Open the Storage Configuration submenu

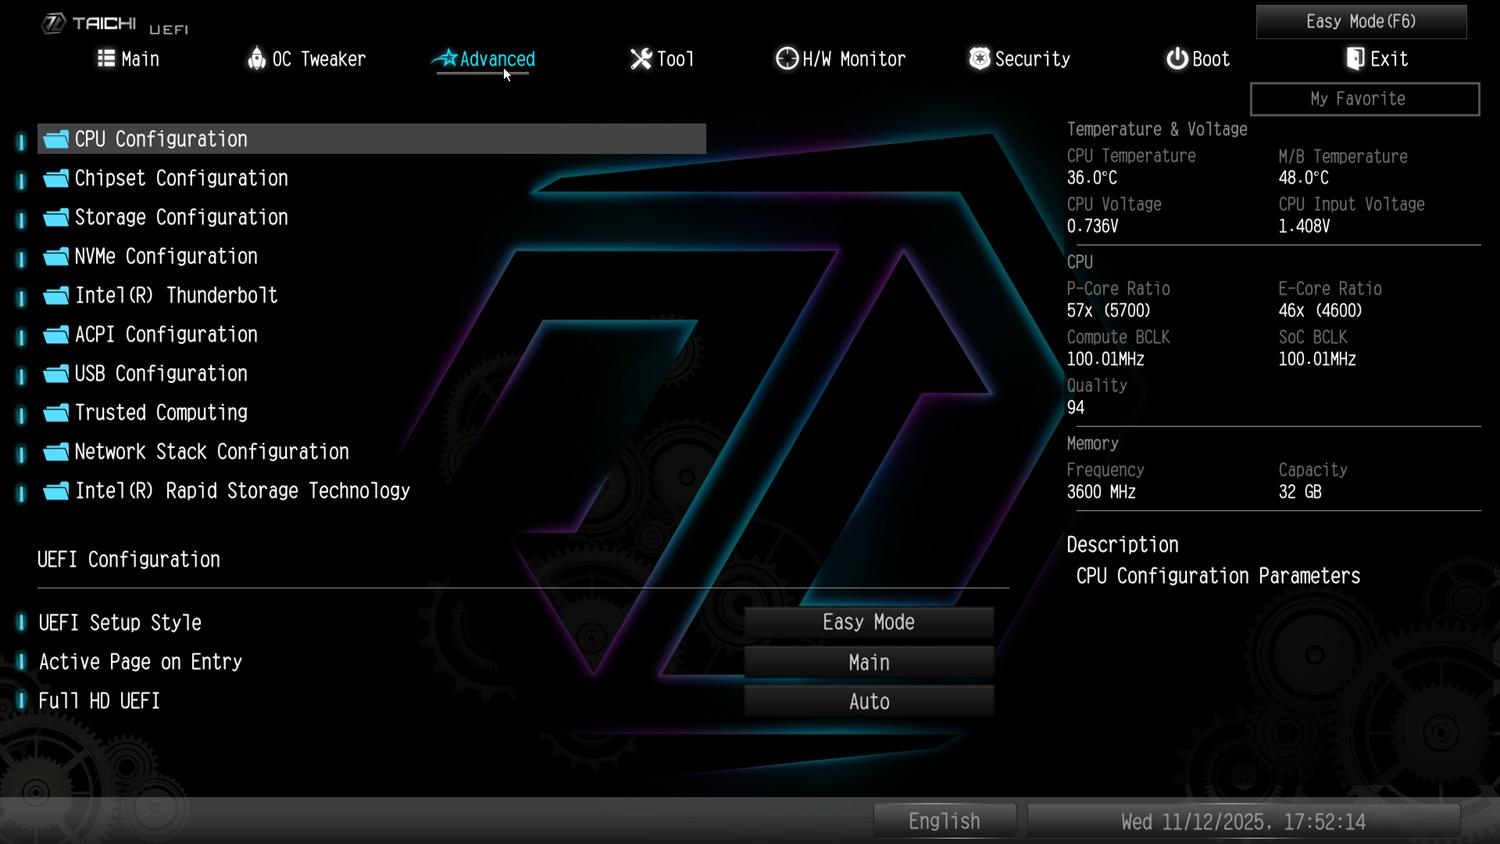181,217
